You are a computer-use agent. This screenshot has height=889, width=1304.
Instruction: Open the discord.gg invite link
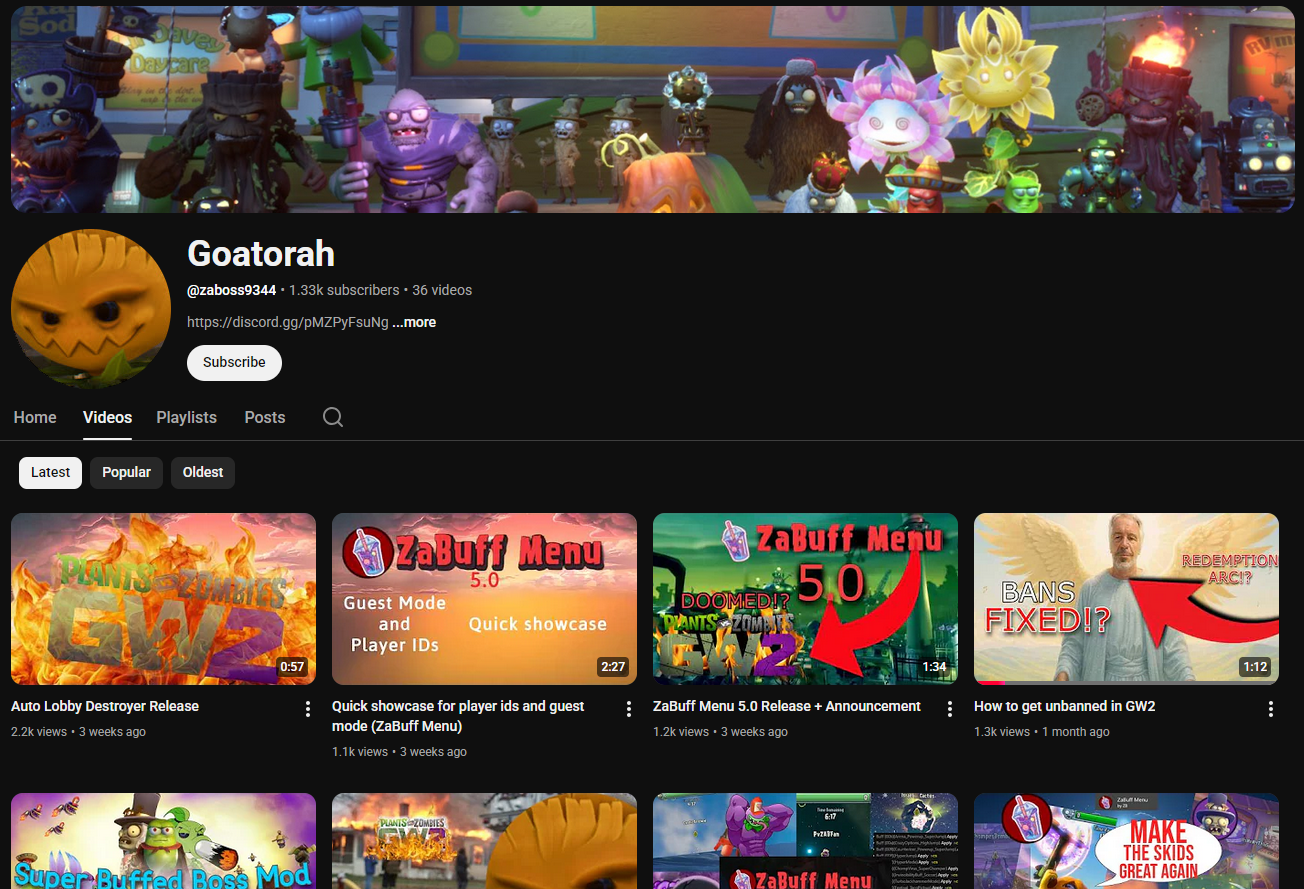[x=287, y=322]
